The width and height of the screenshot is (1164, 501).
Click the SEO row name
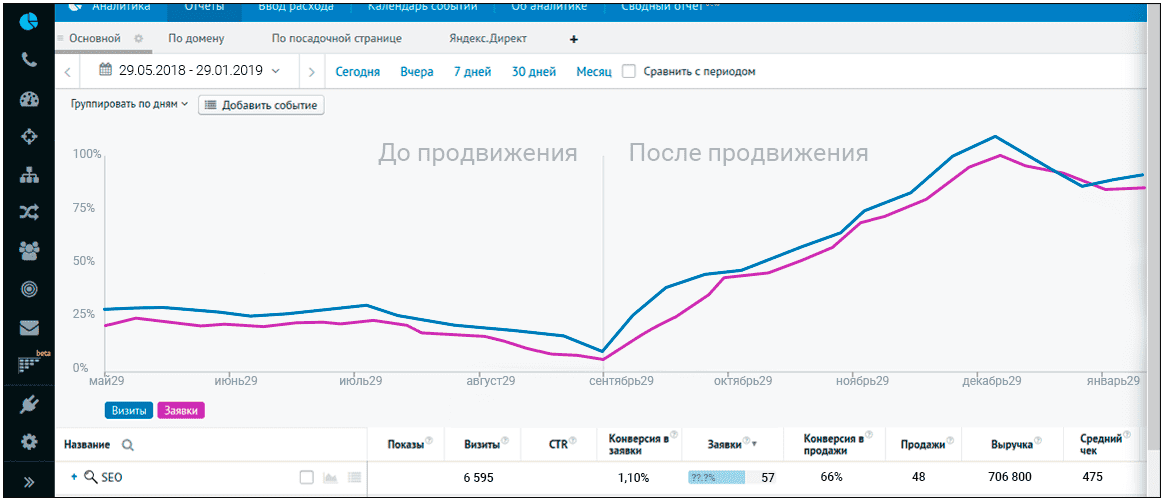tap(112, 478)
